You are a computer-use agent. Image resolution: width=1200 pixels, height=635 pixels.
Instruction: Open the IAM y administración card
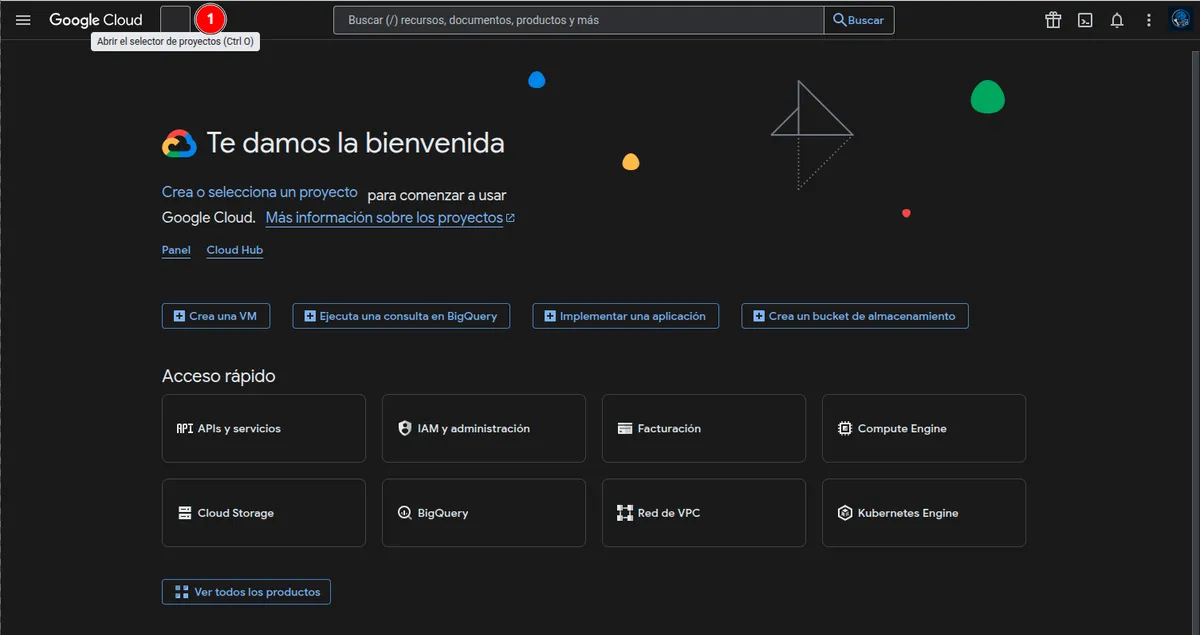(x=484, y=428)
